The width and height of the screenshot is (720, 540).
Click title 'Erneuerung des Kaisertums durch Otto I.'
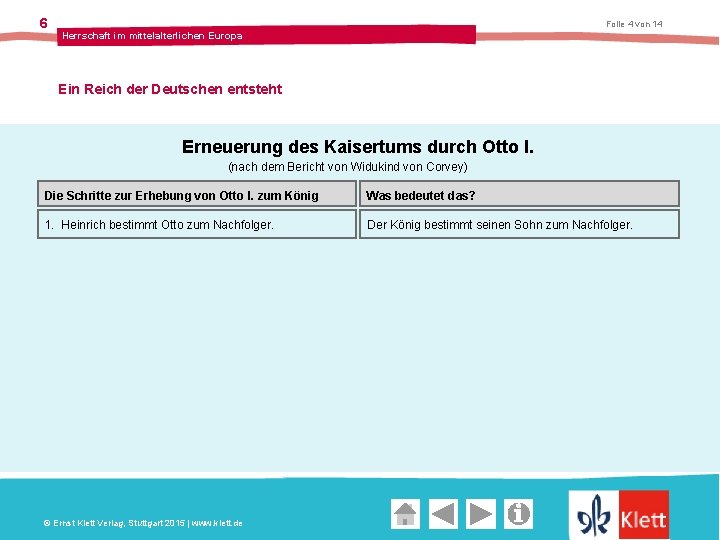pos(358,147)
